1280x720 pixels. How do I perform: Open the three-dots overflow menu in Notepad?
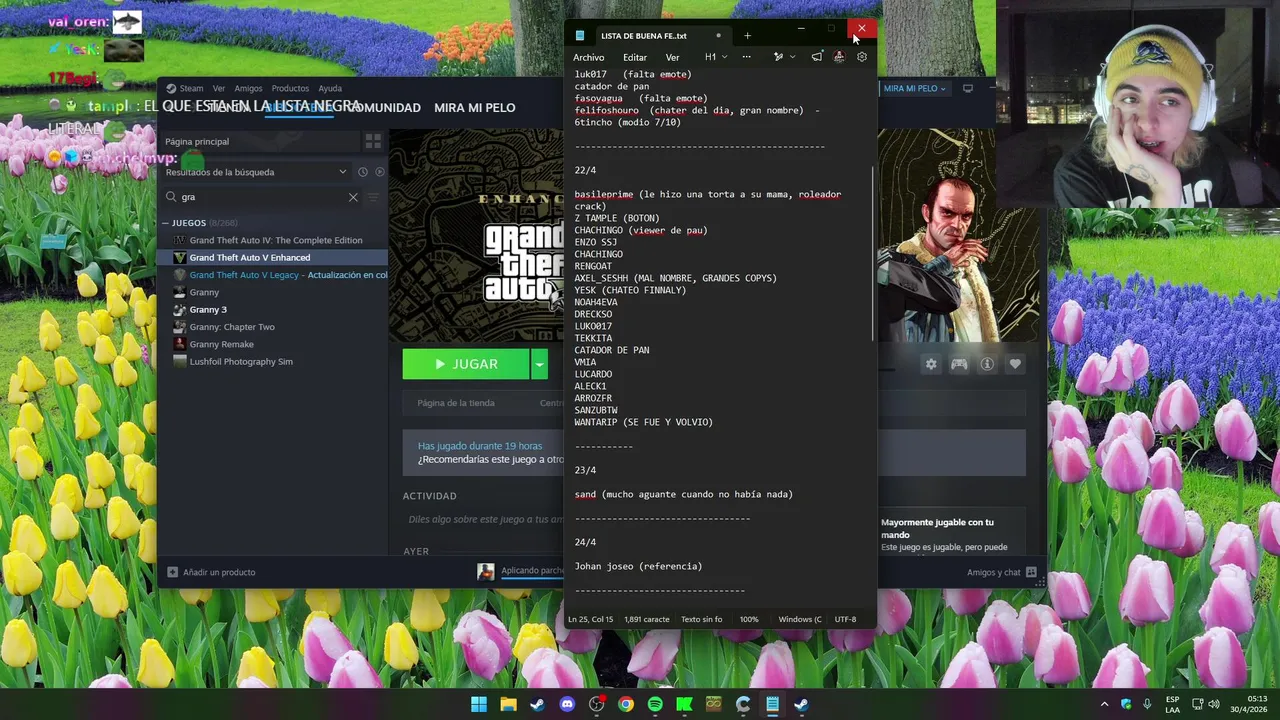tap(746, 57)
